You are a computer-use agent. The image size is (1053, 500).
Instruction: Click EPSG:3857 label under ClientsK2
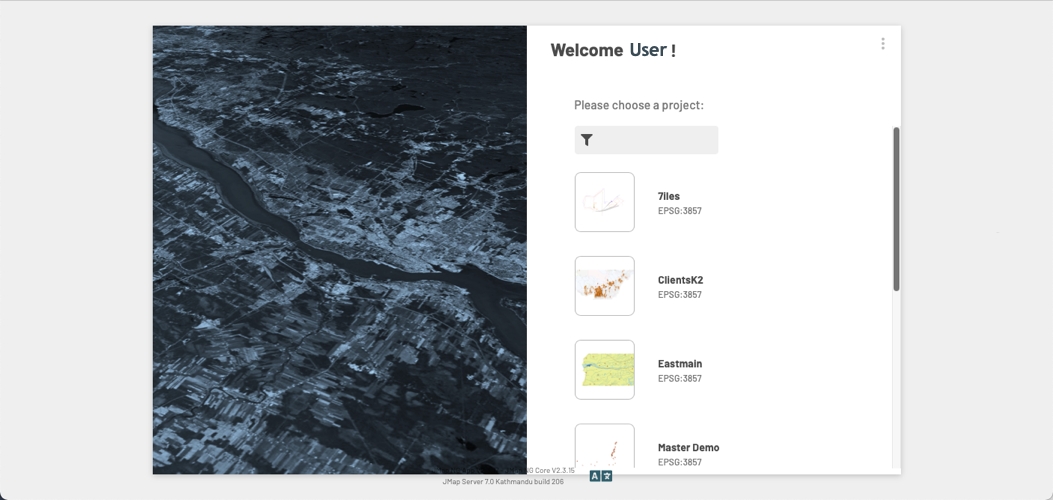coord(680,295)
